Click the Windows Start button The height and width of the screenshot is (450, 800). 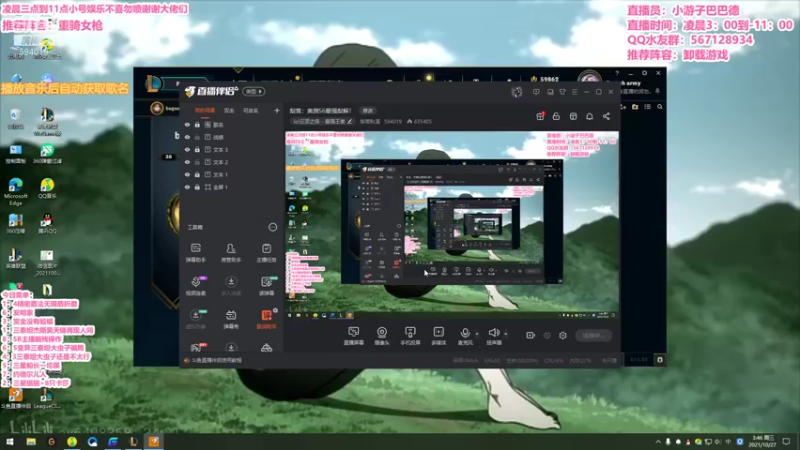point(10,442)
